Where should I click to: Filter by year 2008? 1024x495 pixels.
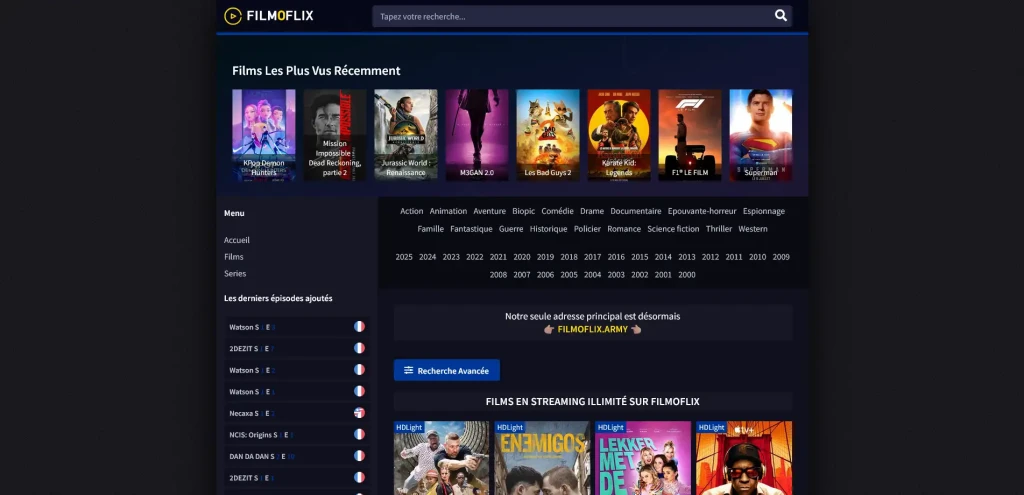(498, 274)
